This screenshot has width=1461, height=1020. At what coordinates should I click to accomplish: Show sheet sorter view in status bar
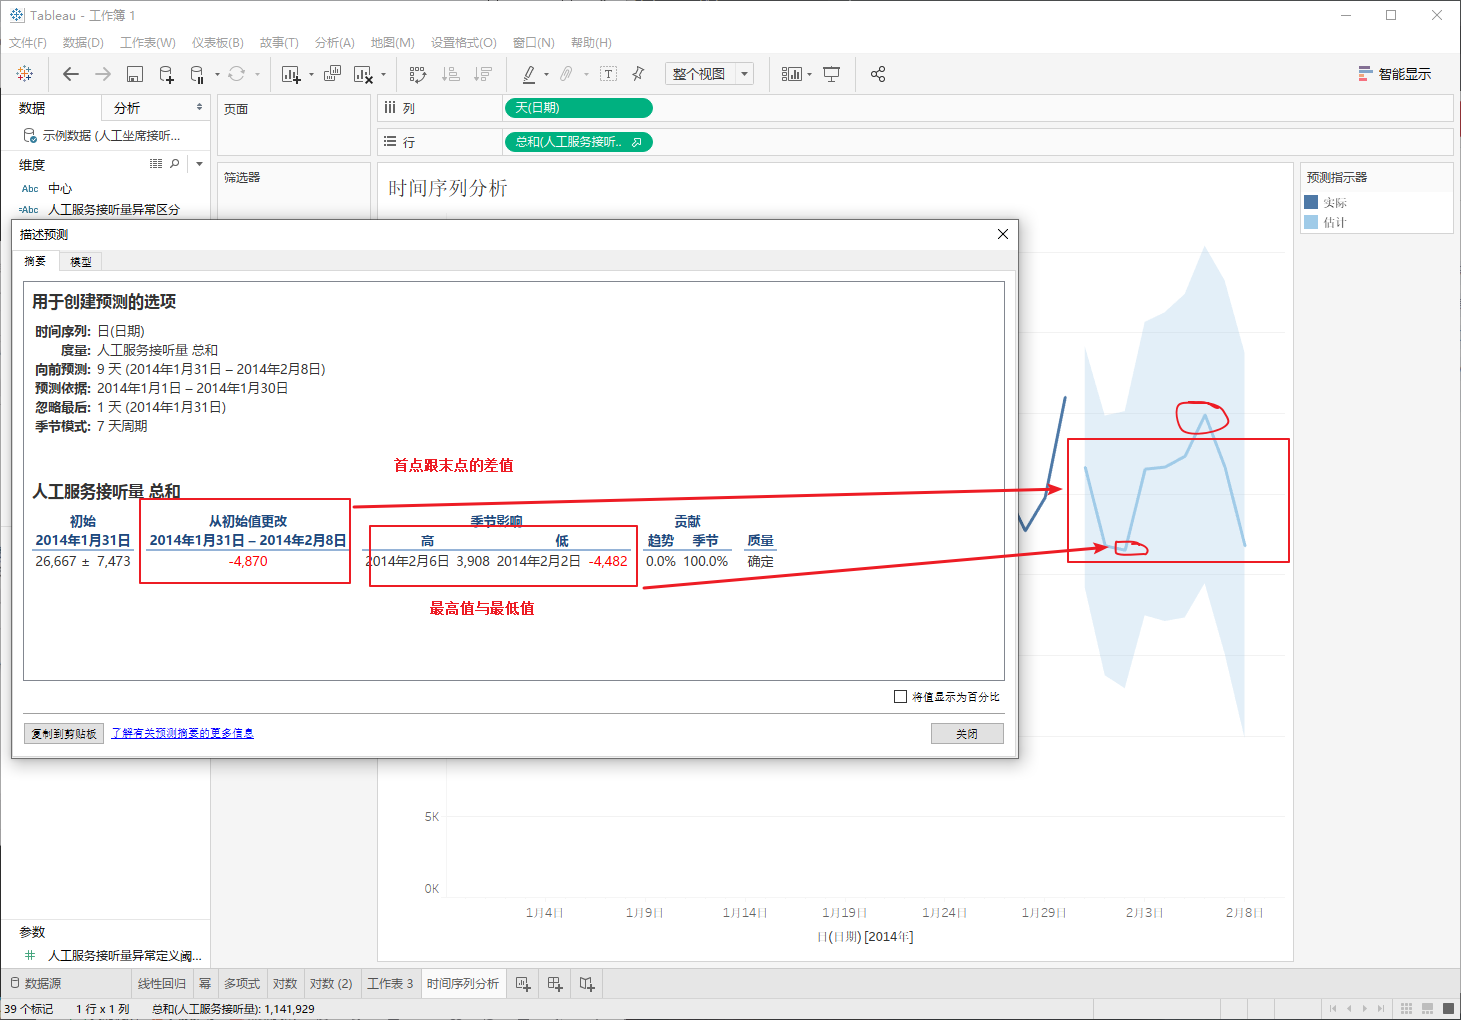(1406, 1008)
